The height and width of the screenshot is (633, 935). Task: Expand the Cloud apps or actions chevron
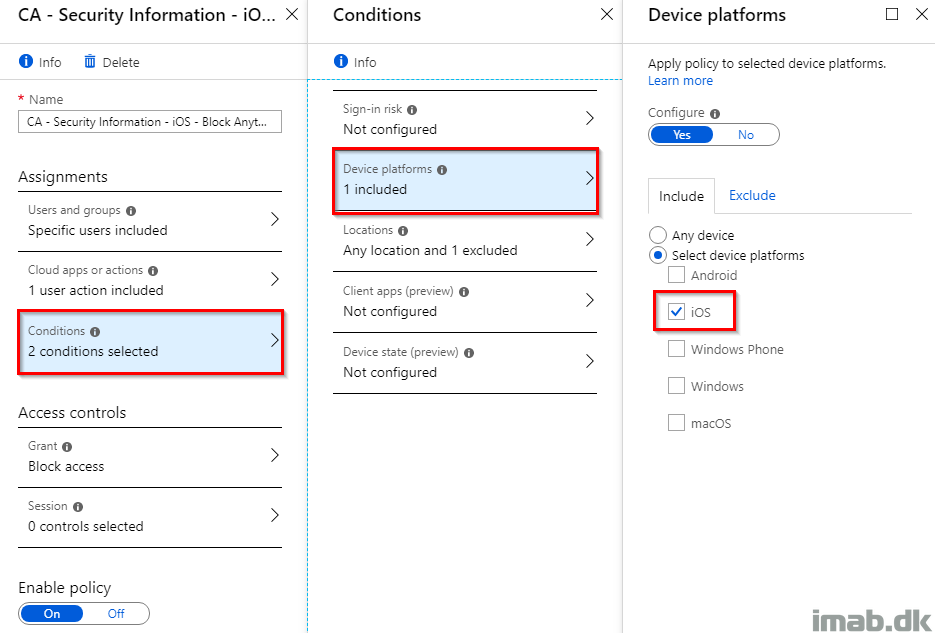point(275,280)
